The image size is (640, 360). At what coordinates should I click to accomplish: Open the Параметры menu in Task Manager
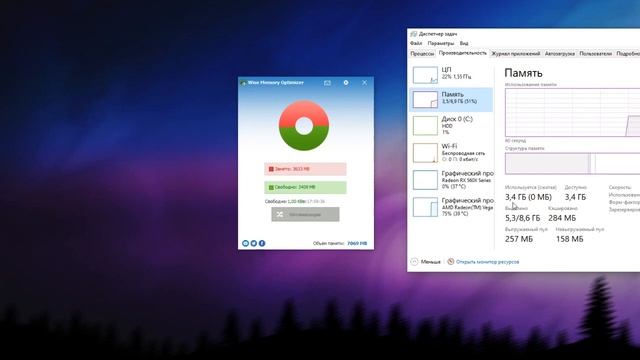click(x=441, y=43)
